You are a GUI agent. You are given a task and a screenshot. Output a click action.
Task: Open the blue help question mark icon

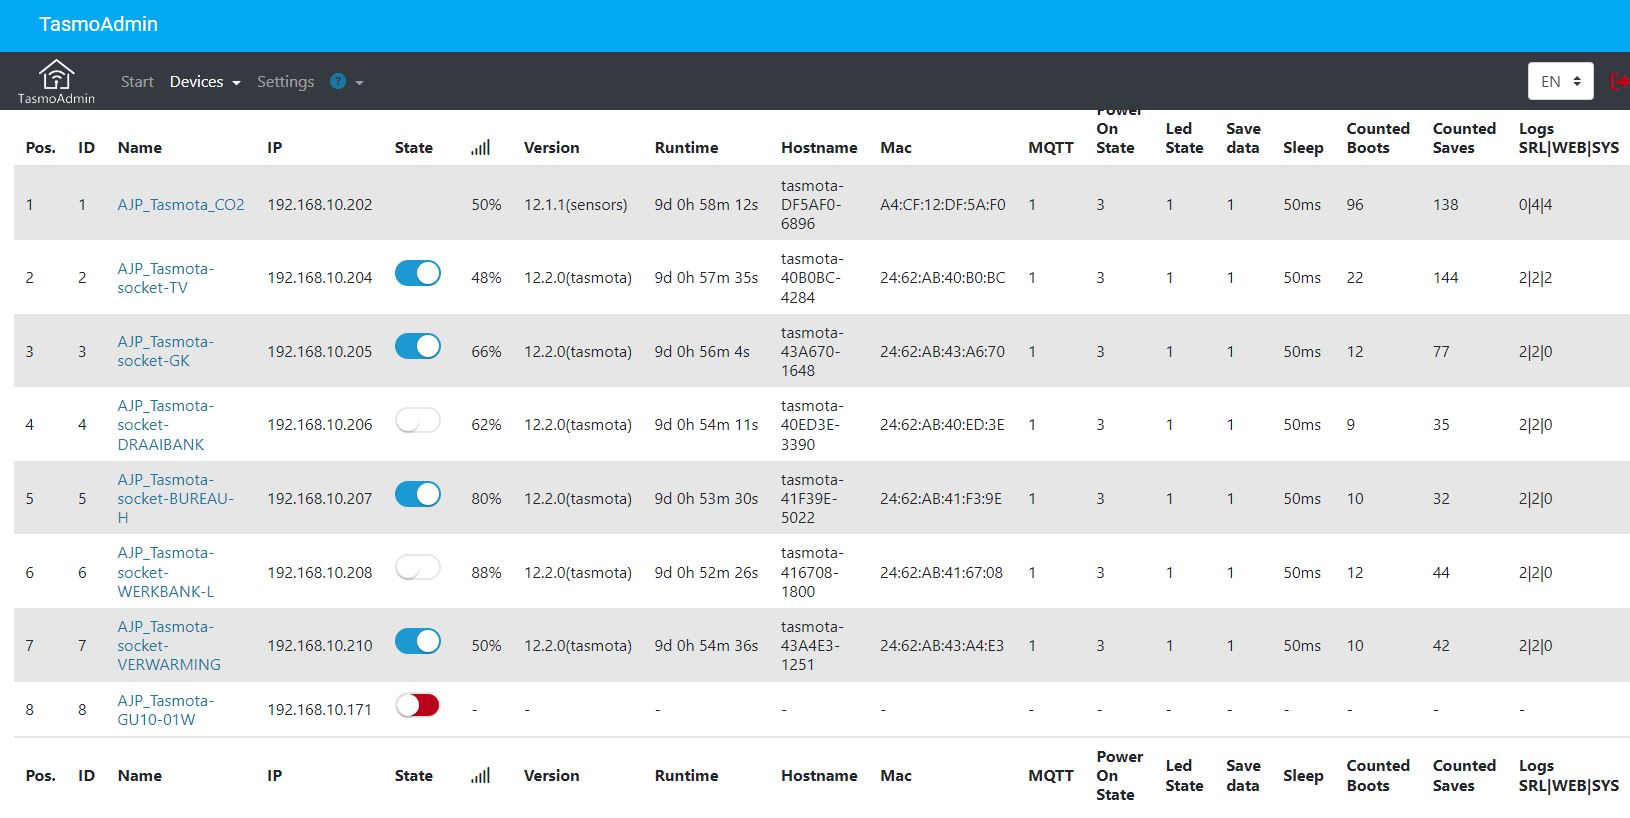click(x=338, y=81)
